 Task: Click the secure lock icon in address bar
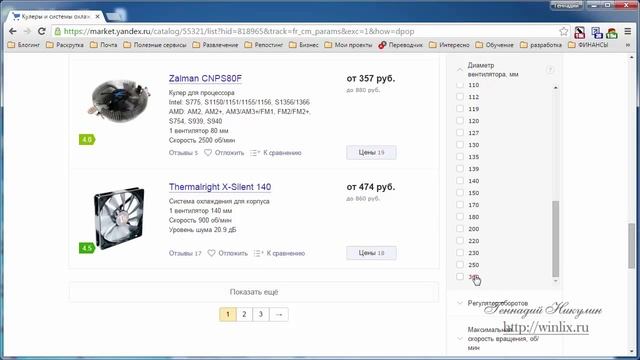coord(58,31)
